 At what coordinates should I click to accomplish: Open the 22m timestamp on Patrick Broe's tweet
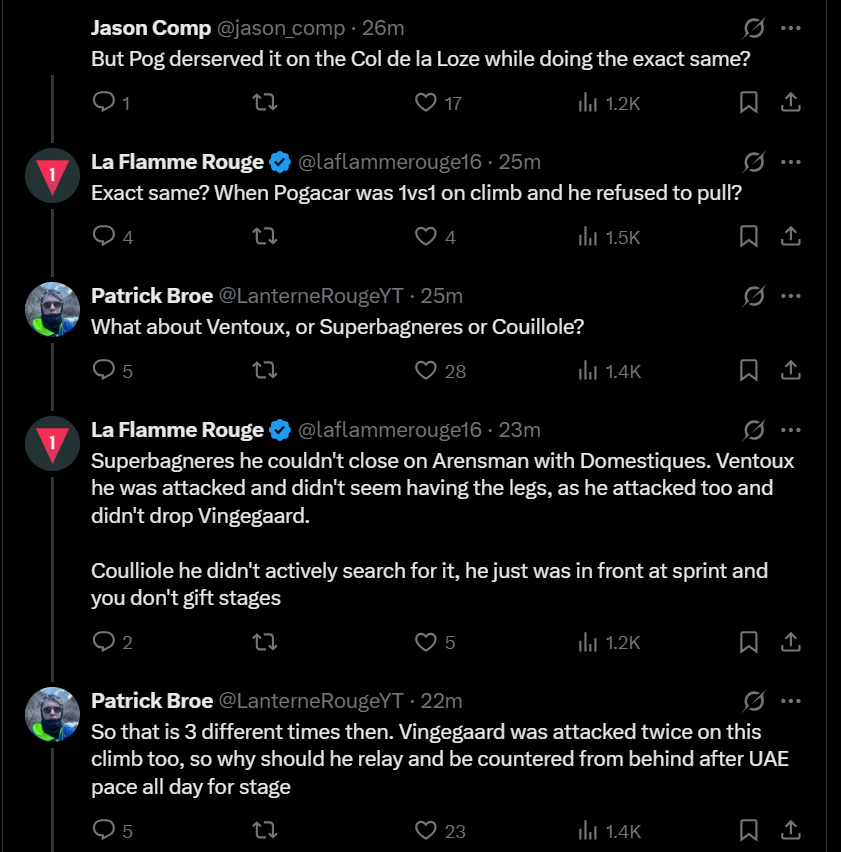[441, 700]
